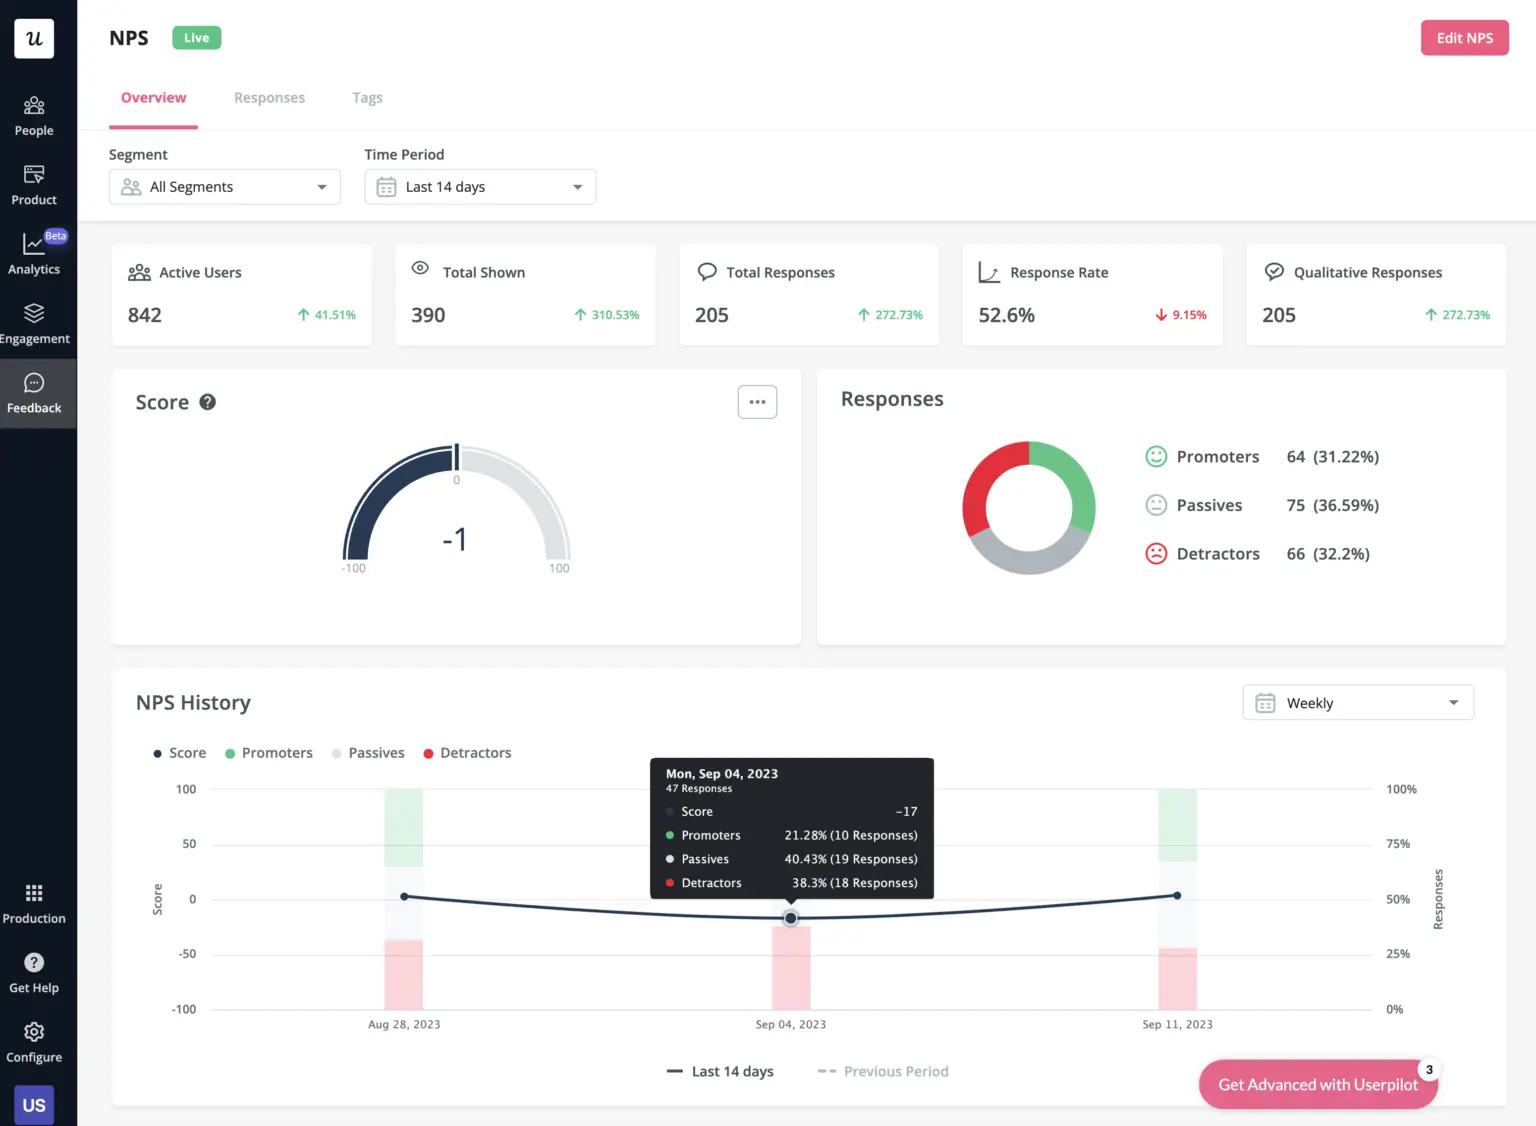Open the Last 14 days time period dropdown
This screenshot has width=1536, height=1126.
(x=480, y=187)
